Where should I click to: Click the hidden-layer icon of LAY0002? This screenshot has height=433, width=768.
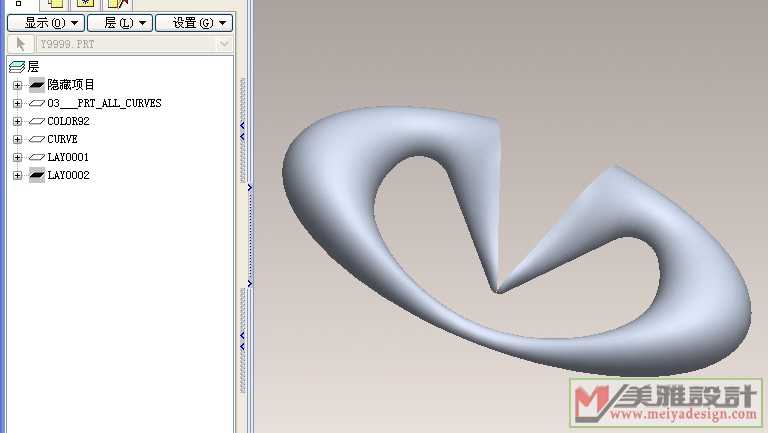point(37,175)
